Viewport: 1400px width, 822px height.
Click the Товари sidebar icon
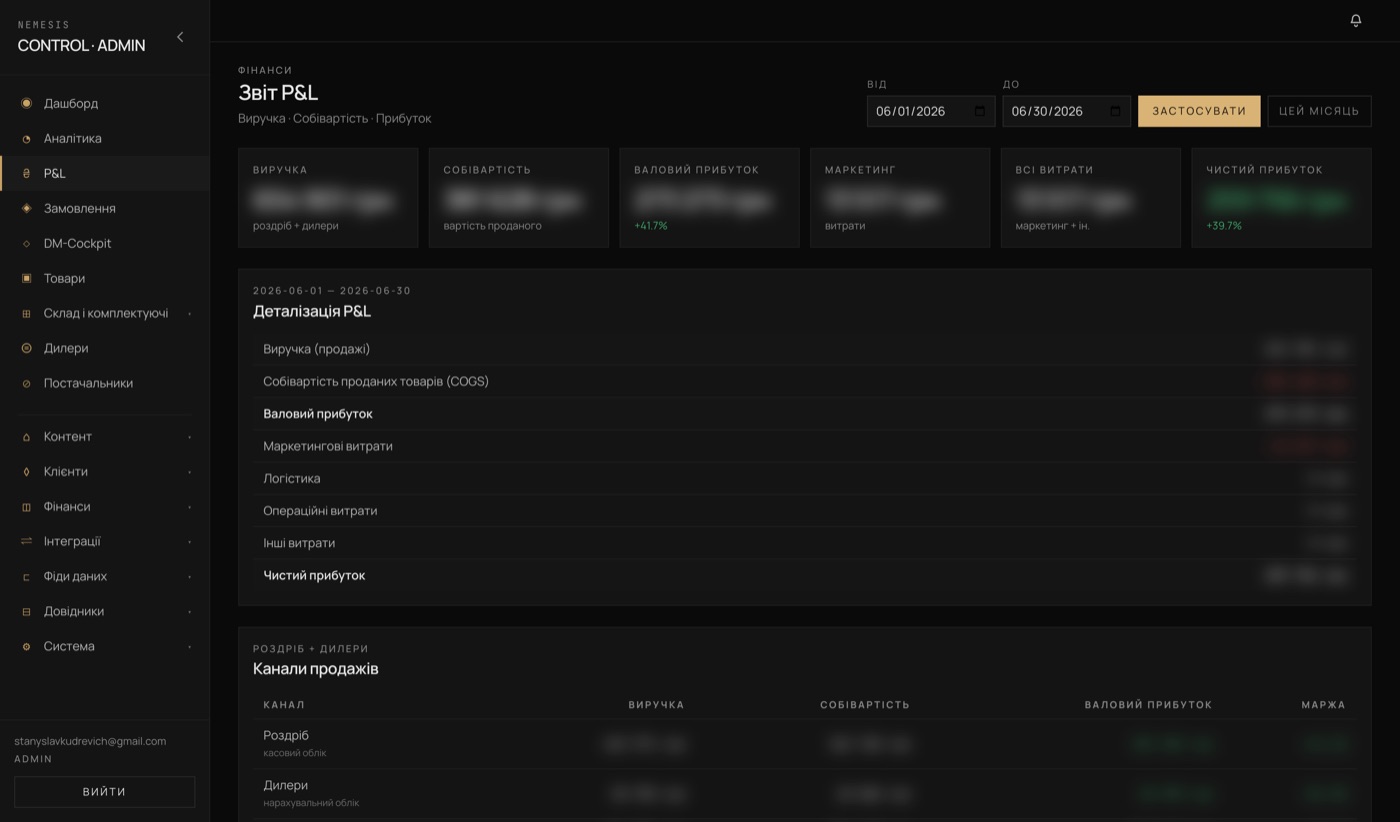click(x=27, y=278)
